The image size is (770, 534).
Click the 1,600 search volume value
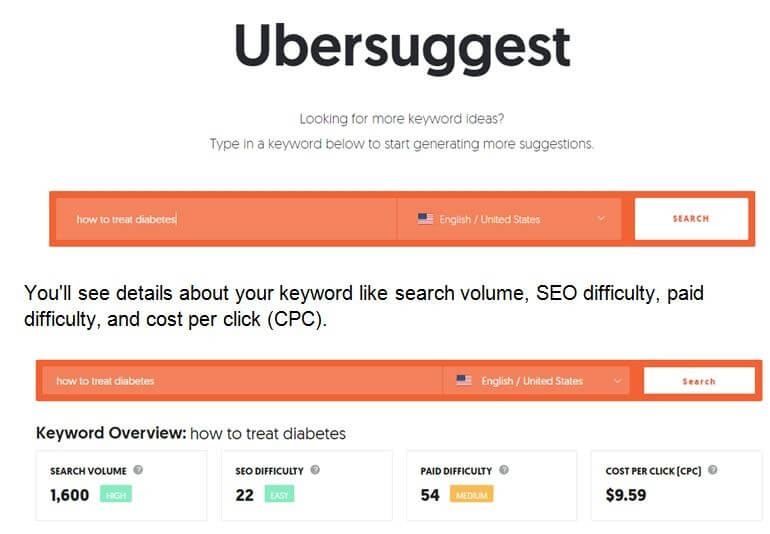(x=69, y=495)
